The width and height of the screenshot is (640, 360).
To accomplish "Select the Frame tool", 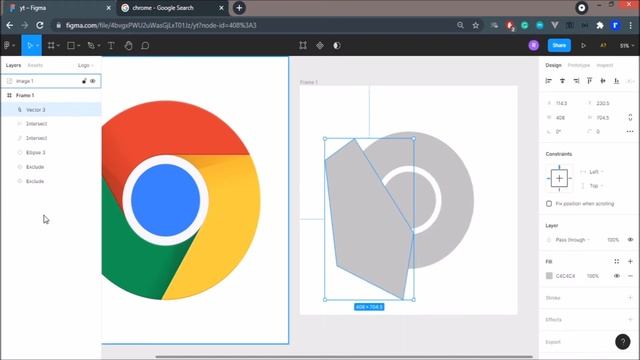I will tap(51, 46).
